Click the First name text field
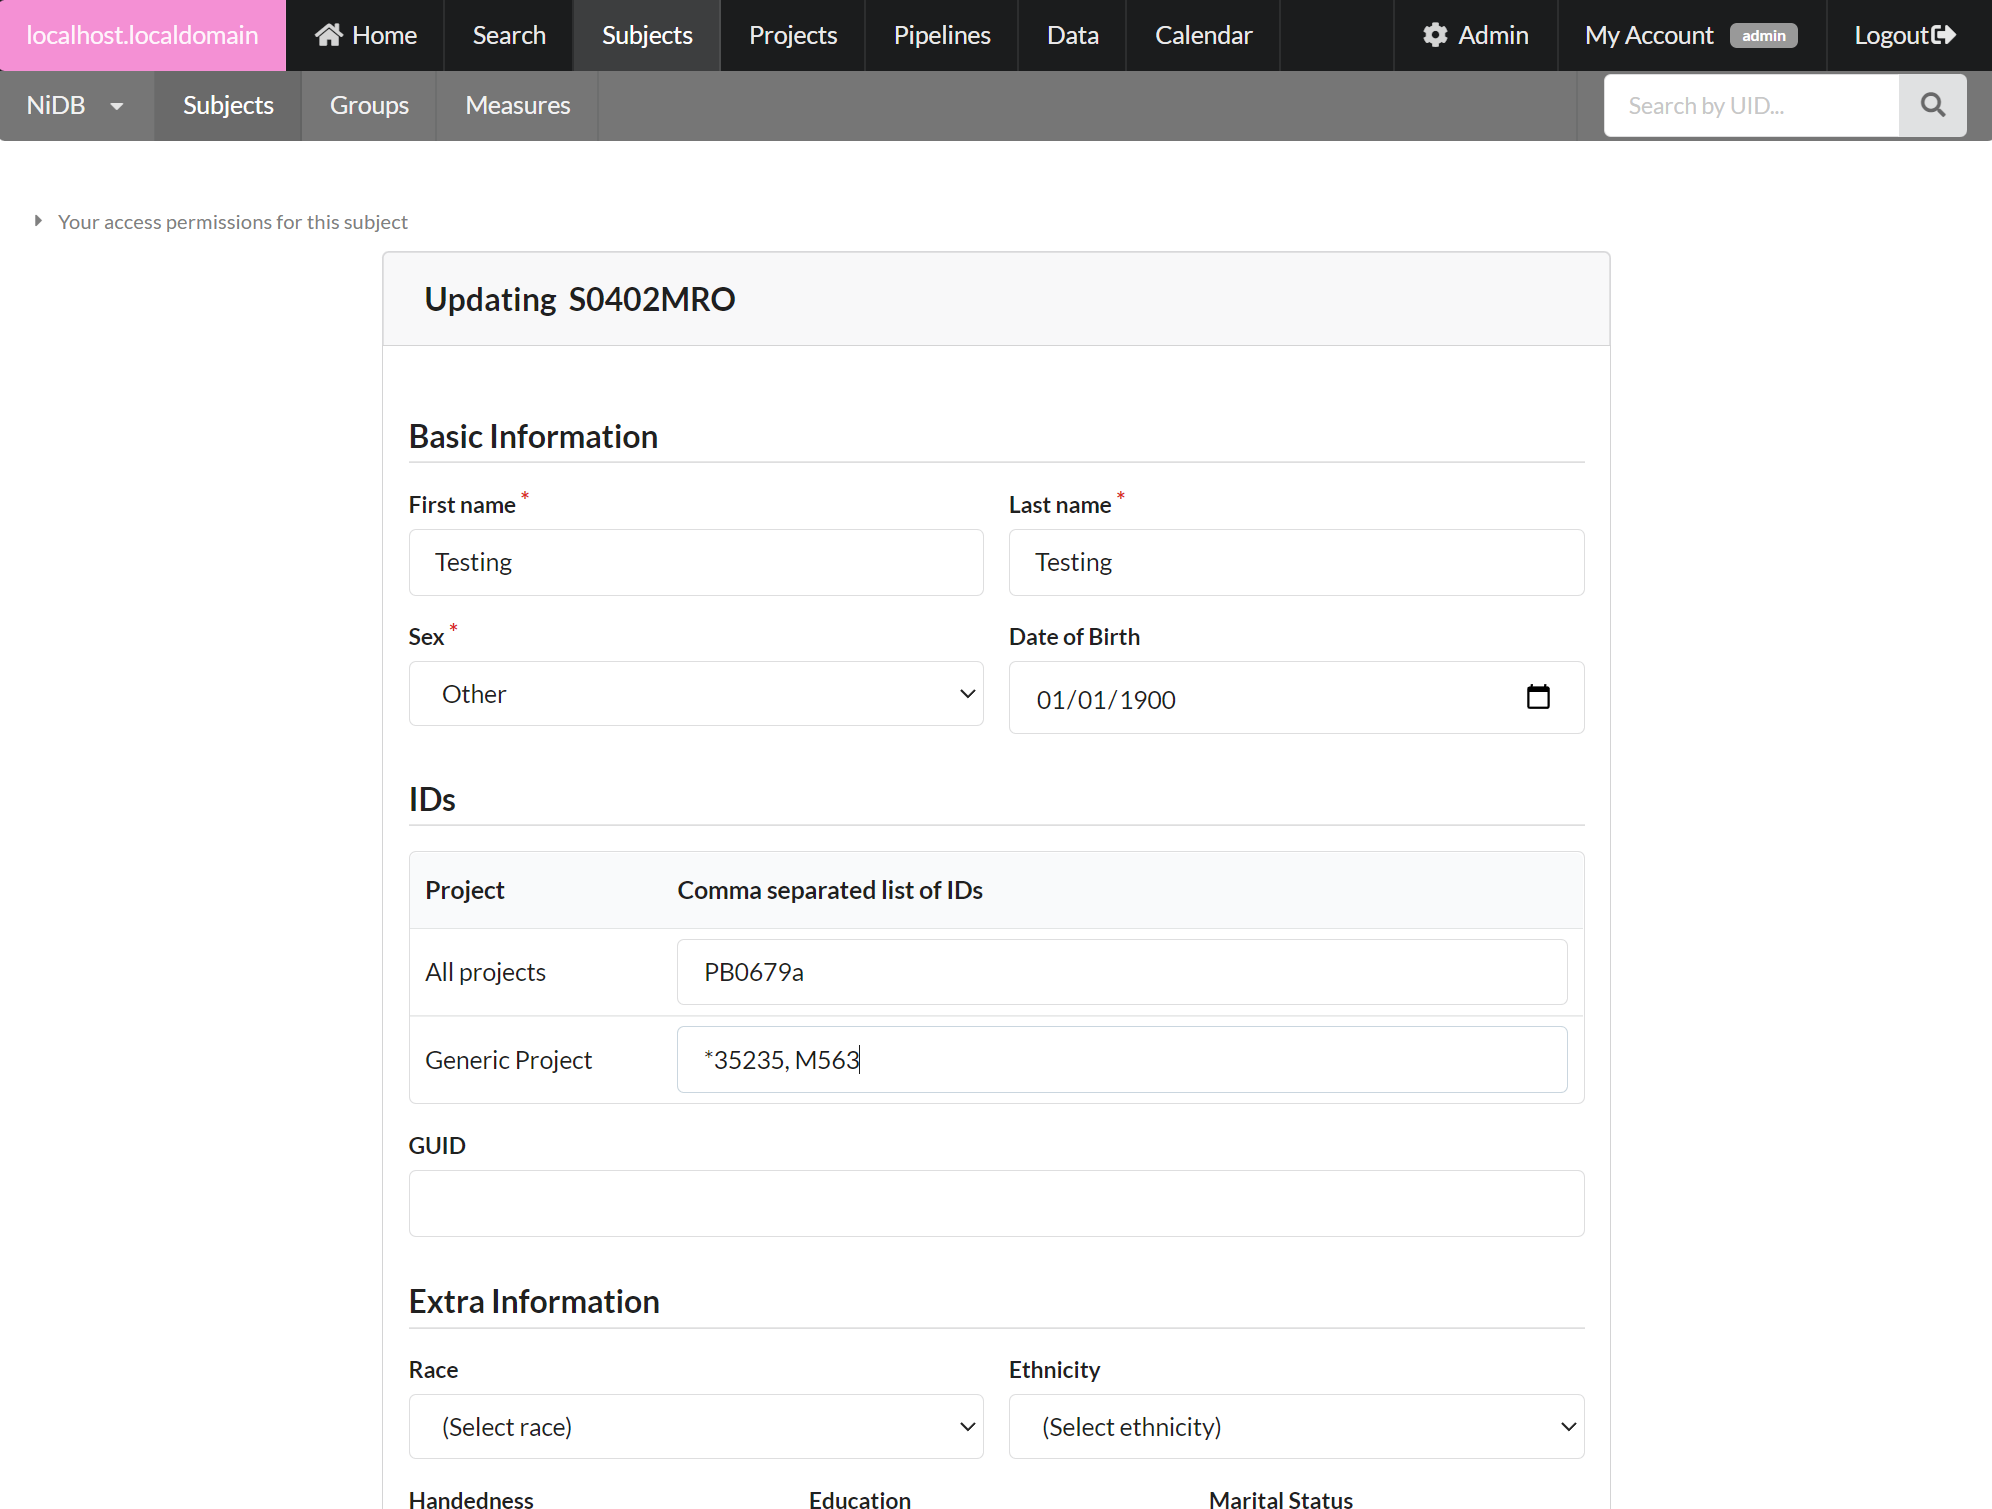Viewport: 1992px width, 1509px height. (694, 562)
